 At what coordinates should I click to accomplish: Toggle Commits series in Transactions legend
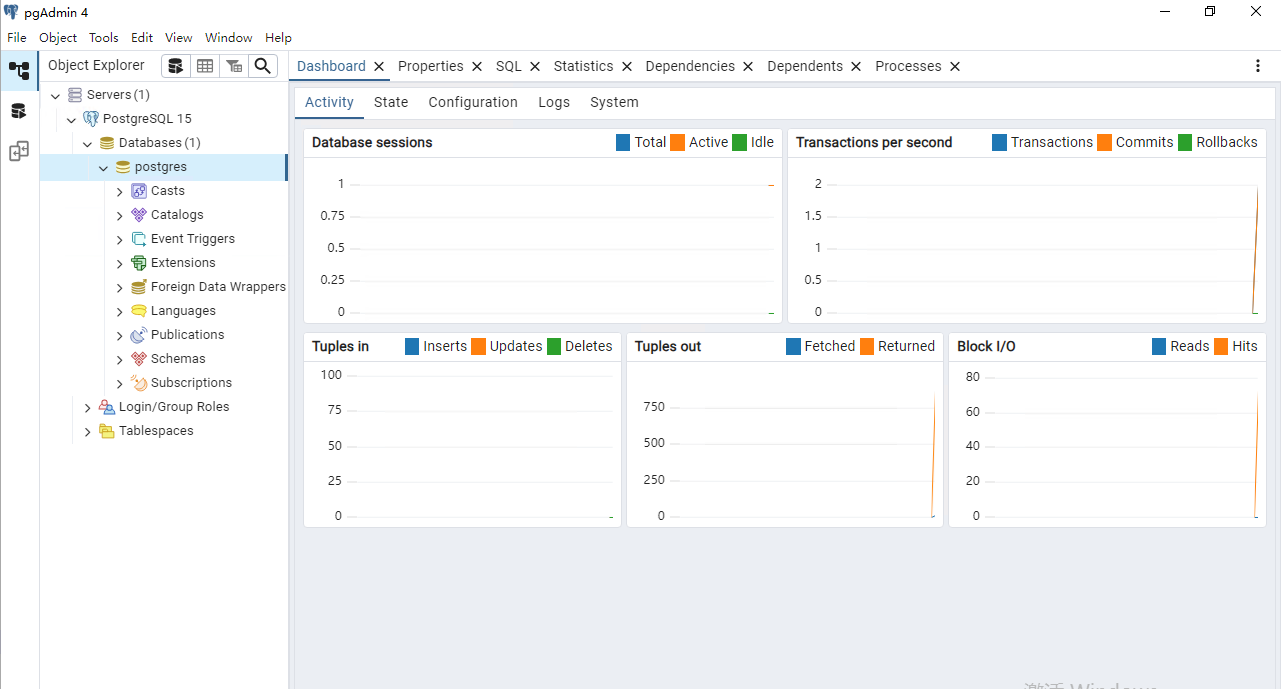[x=1135, y=142]
